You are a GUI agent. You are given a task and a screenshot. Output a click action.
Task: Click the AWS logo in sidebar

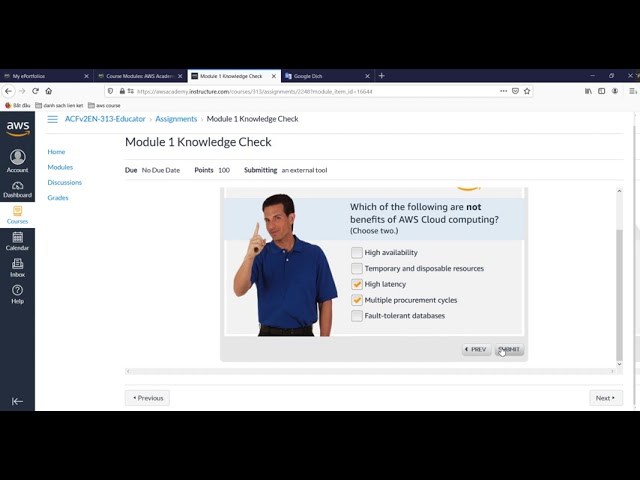pos(18,128)
